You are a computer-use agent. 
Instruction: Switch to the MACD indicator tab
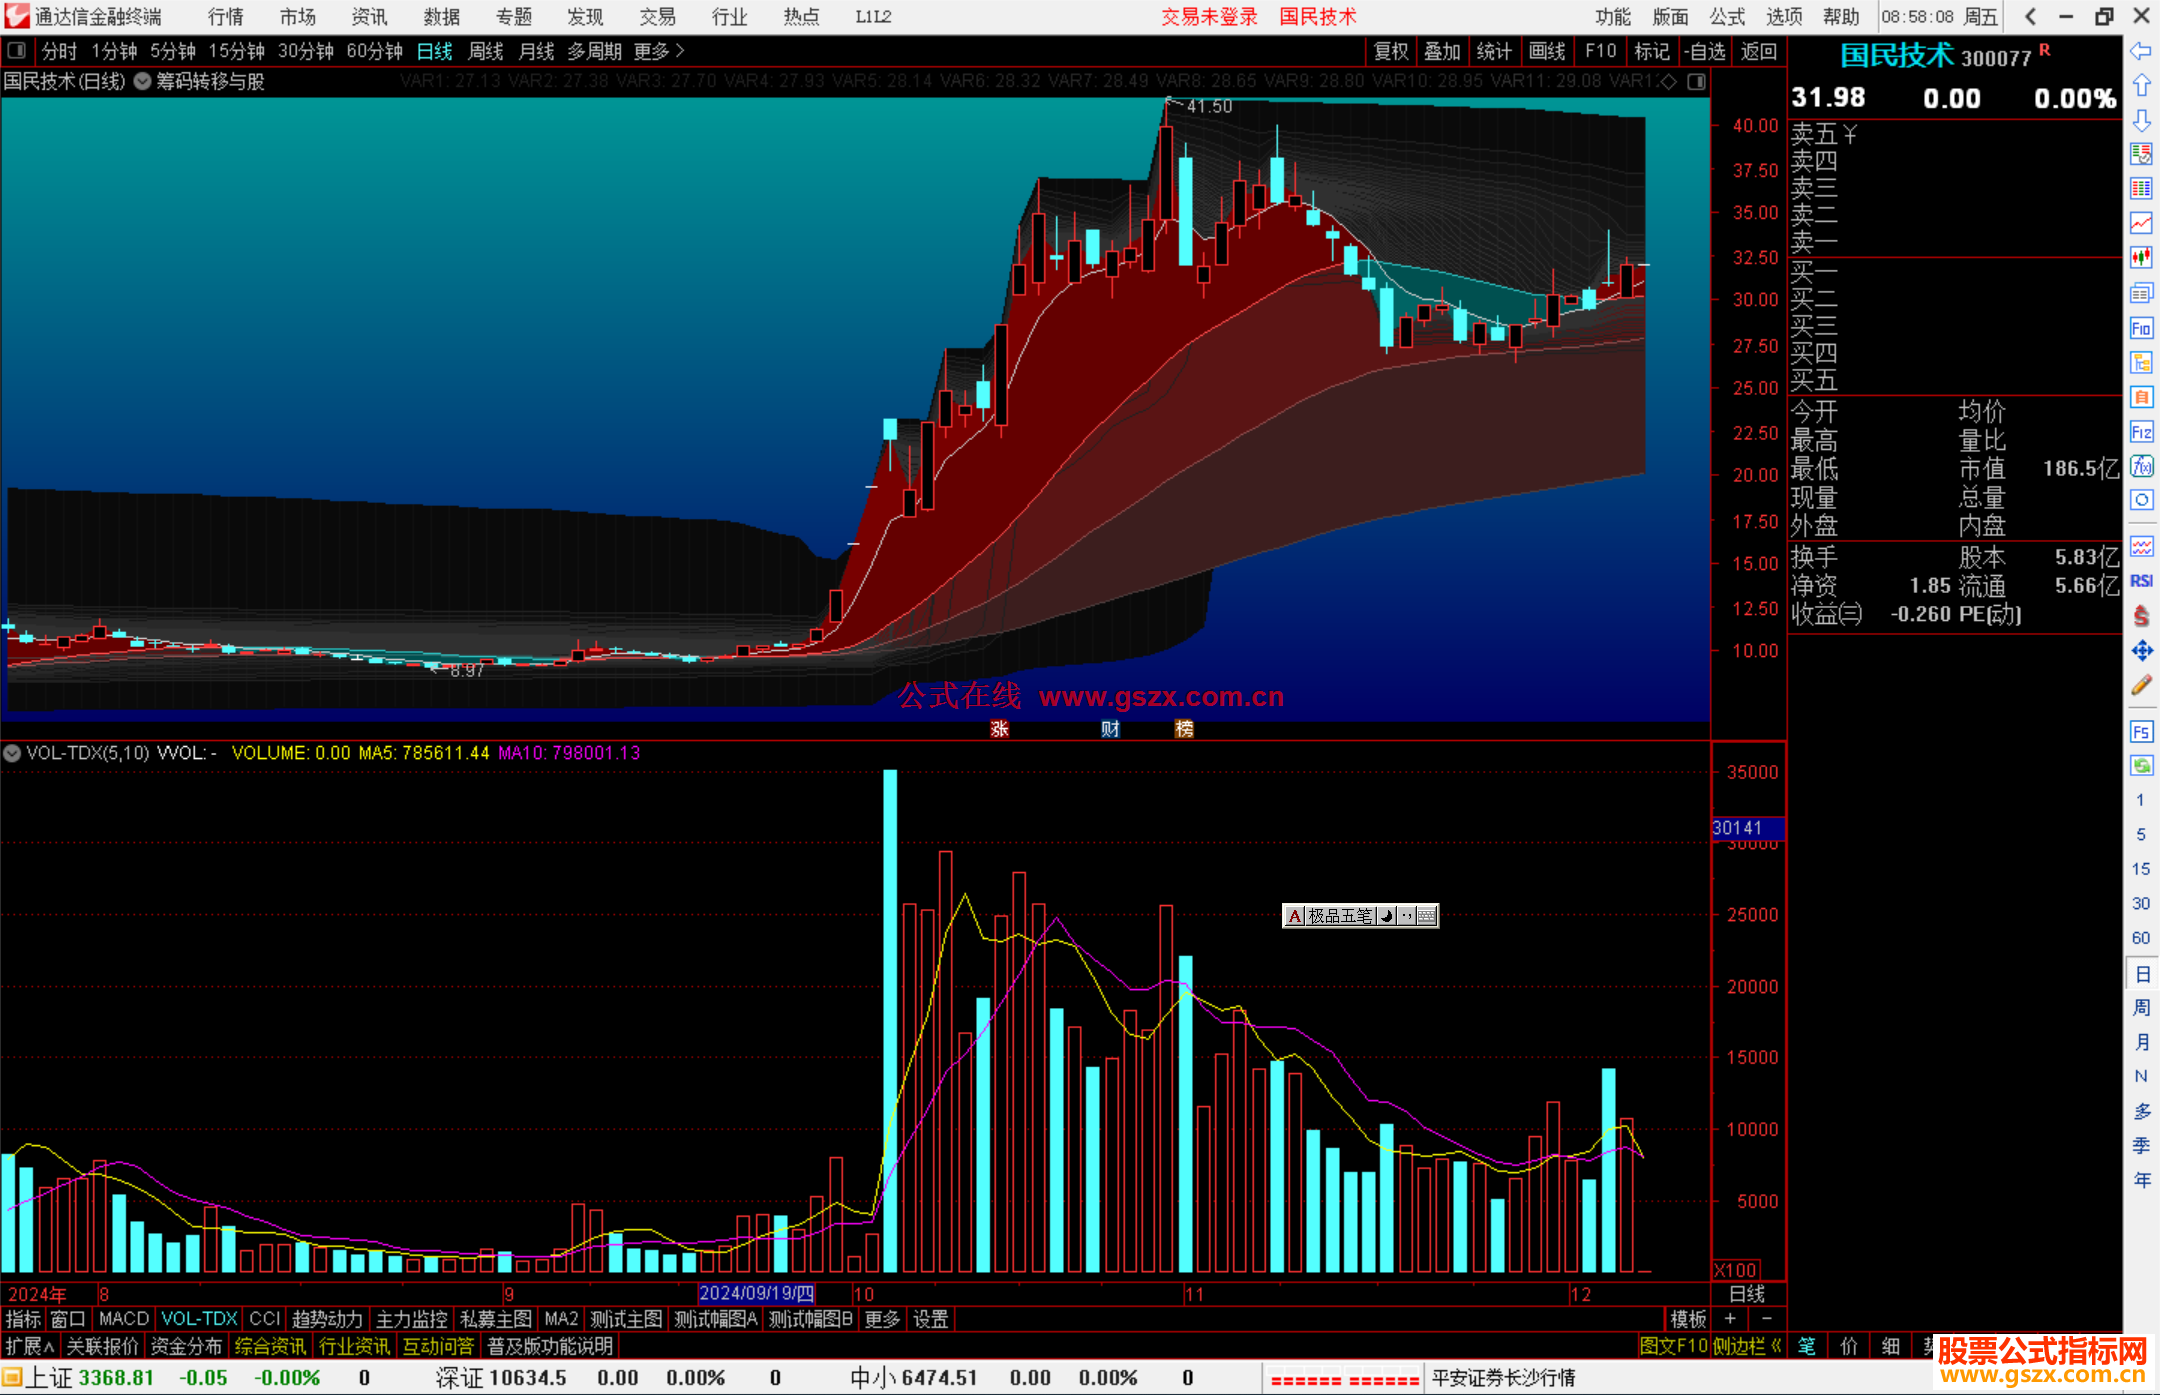(x=124, y=1319)
